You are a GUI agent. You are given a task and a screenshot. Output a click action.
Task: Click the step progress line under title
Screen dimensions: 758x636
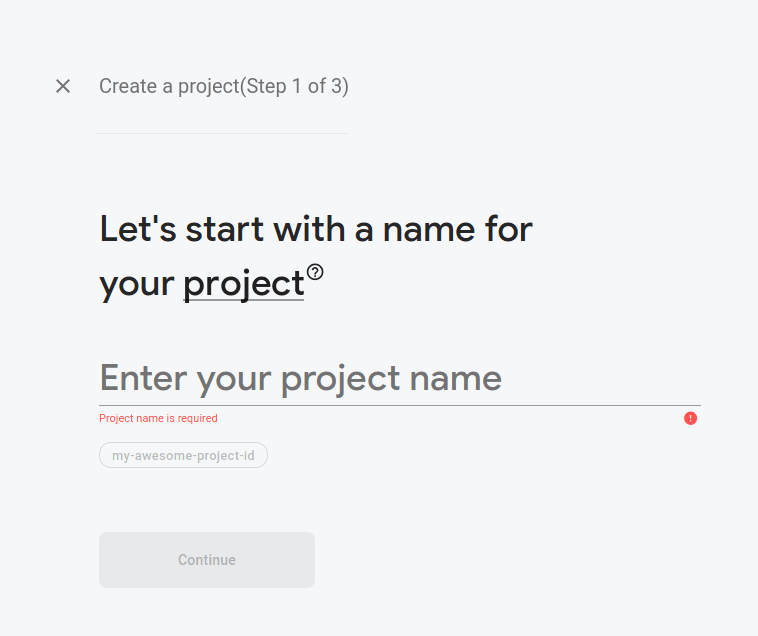click(222, 133)
